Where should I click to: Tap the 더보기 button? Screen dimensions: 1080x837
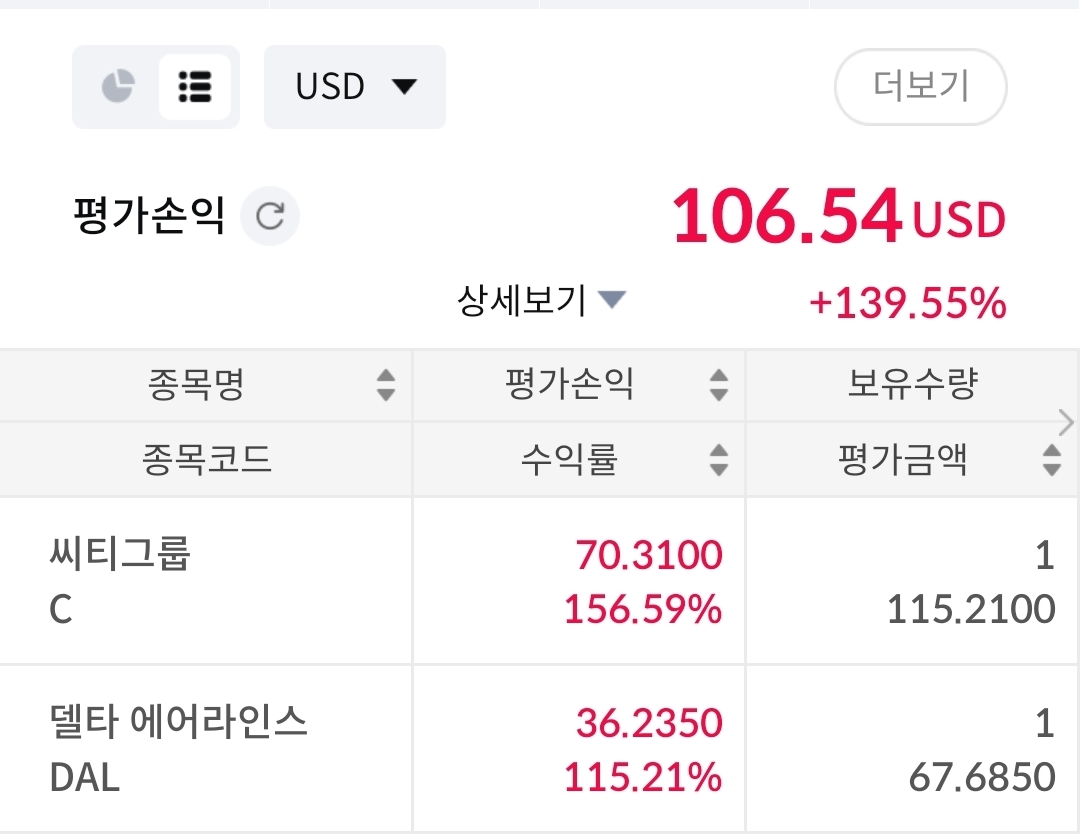click(x=920, y=87)
